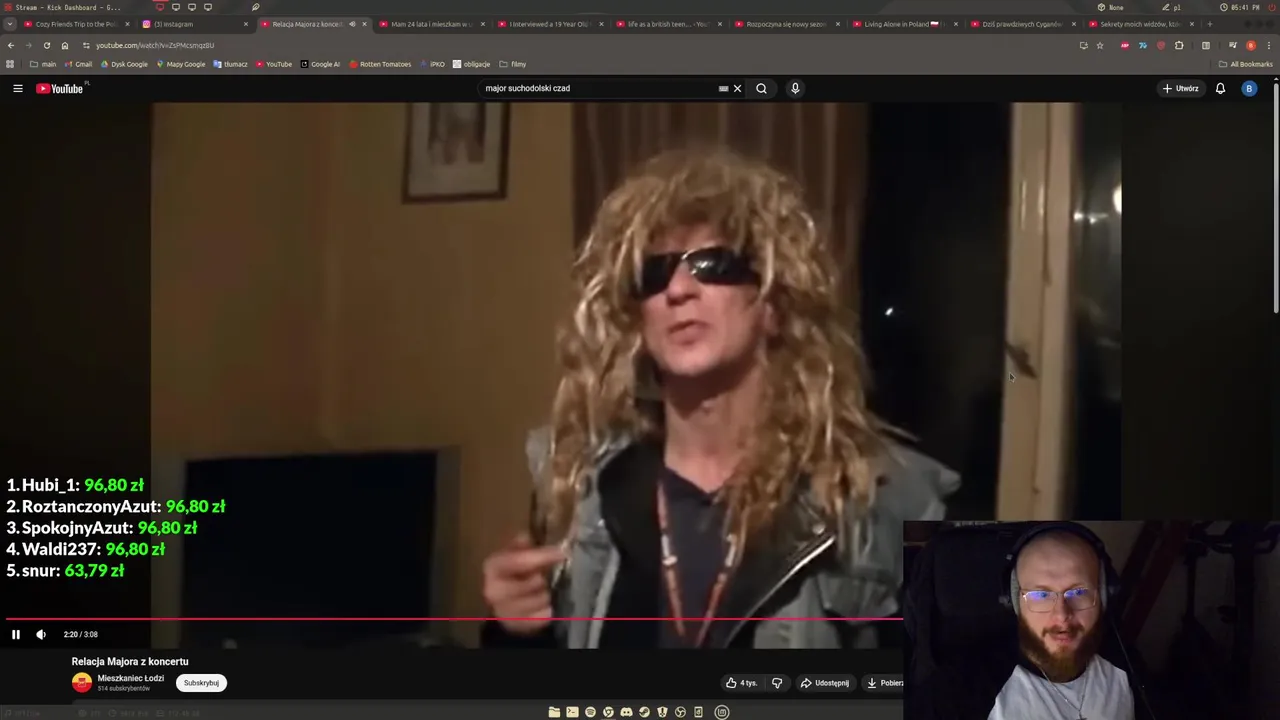Switch to Cozy Friends Trip tab
The width and height of the screenshot is (1280, 720).
[x=77, y=24]
